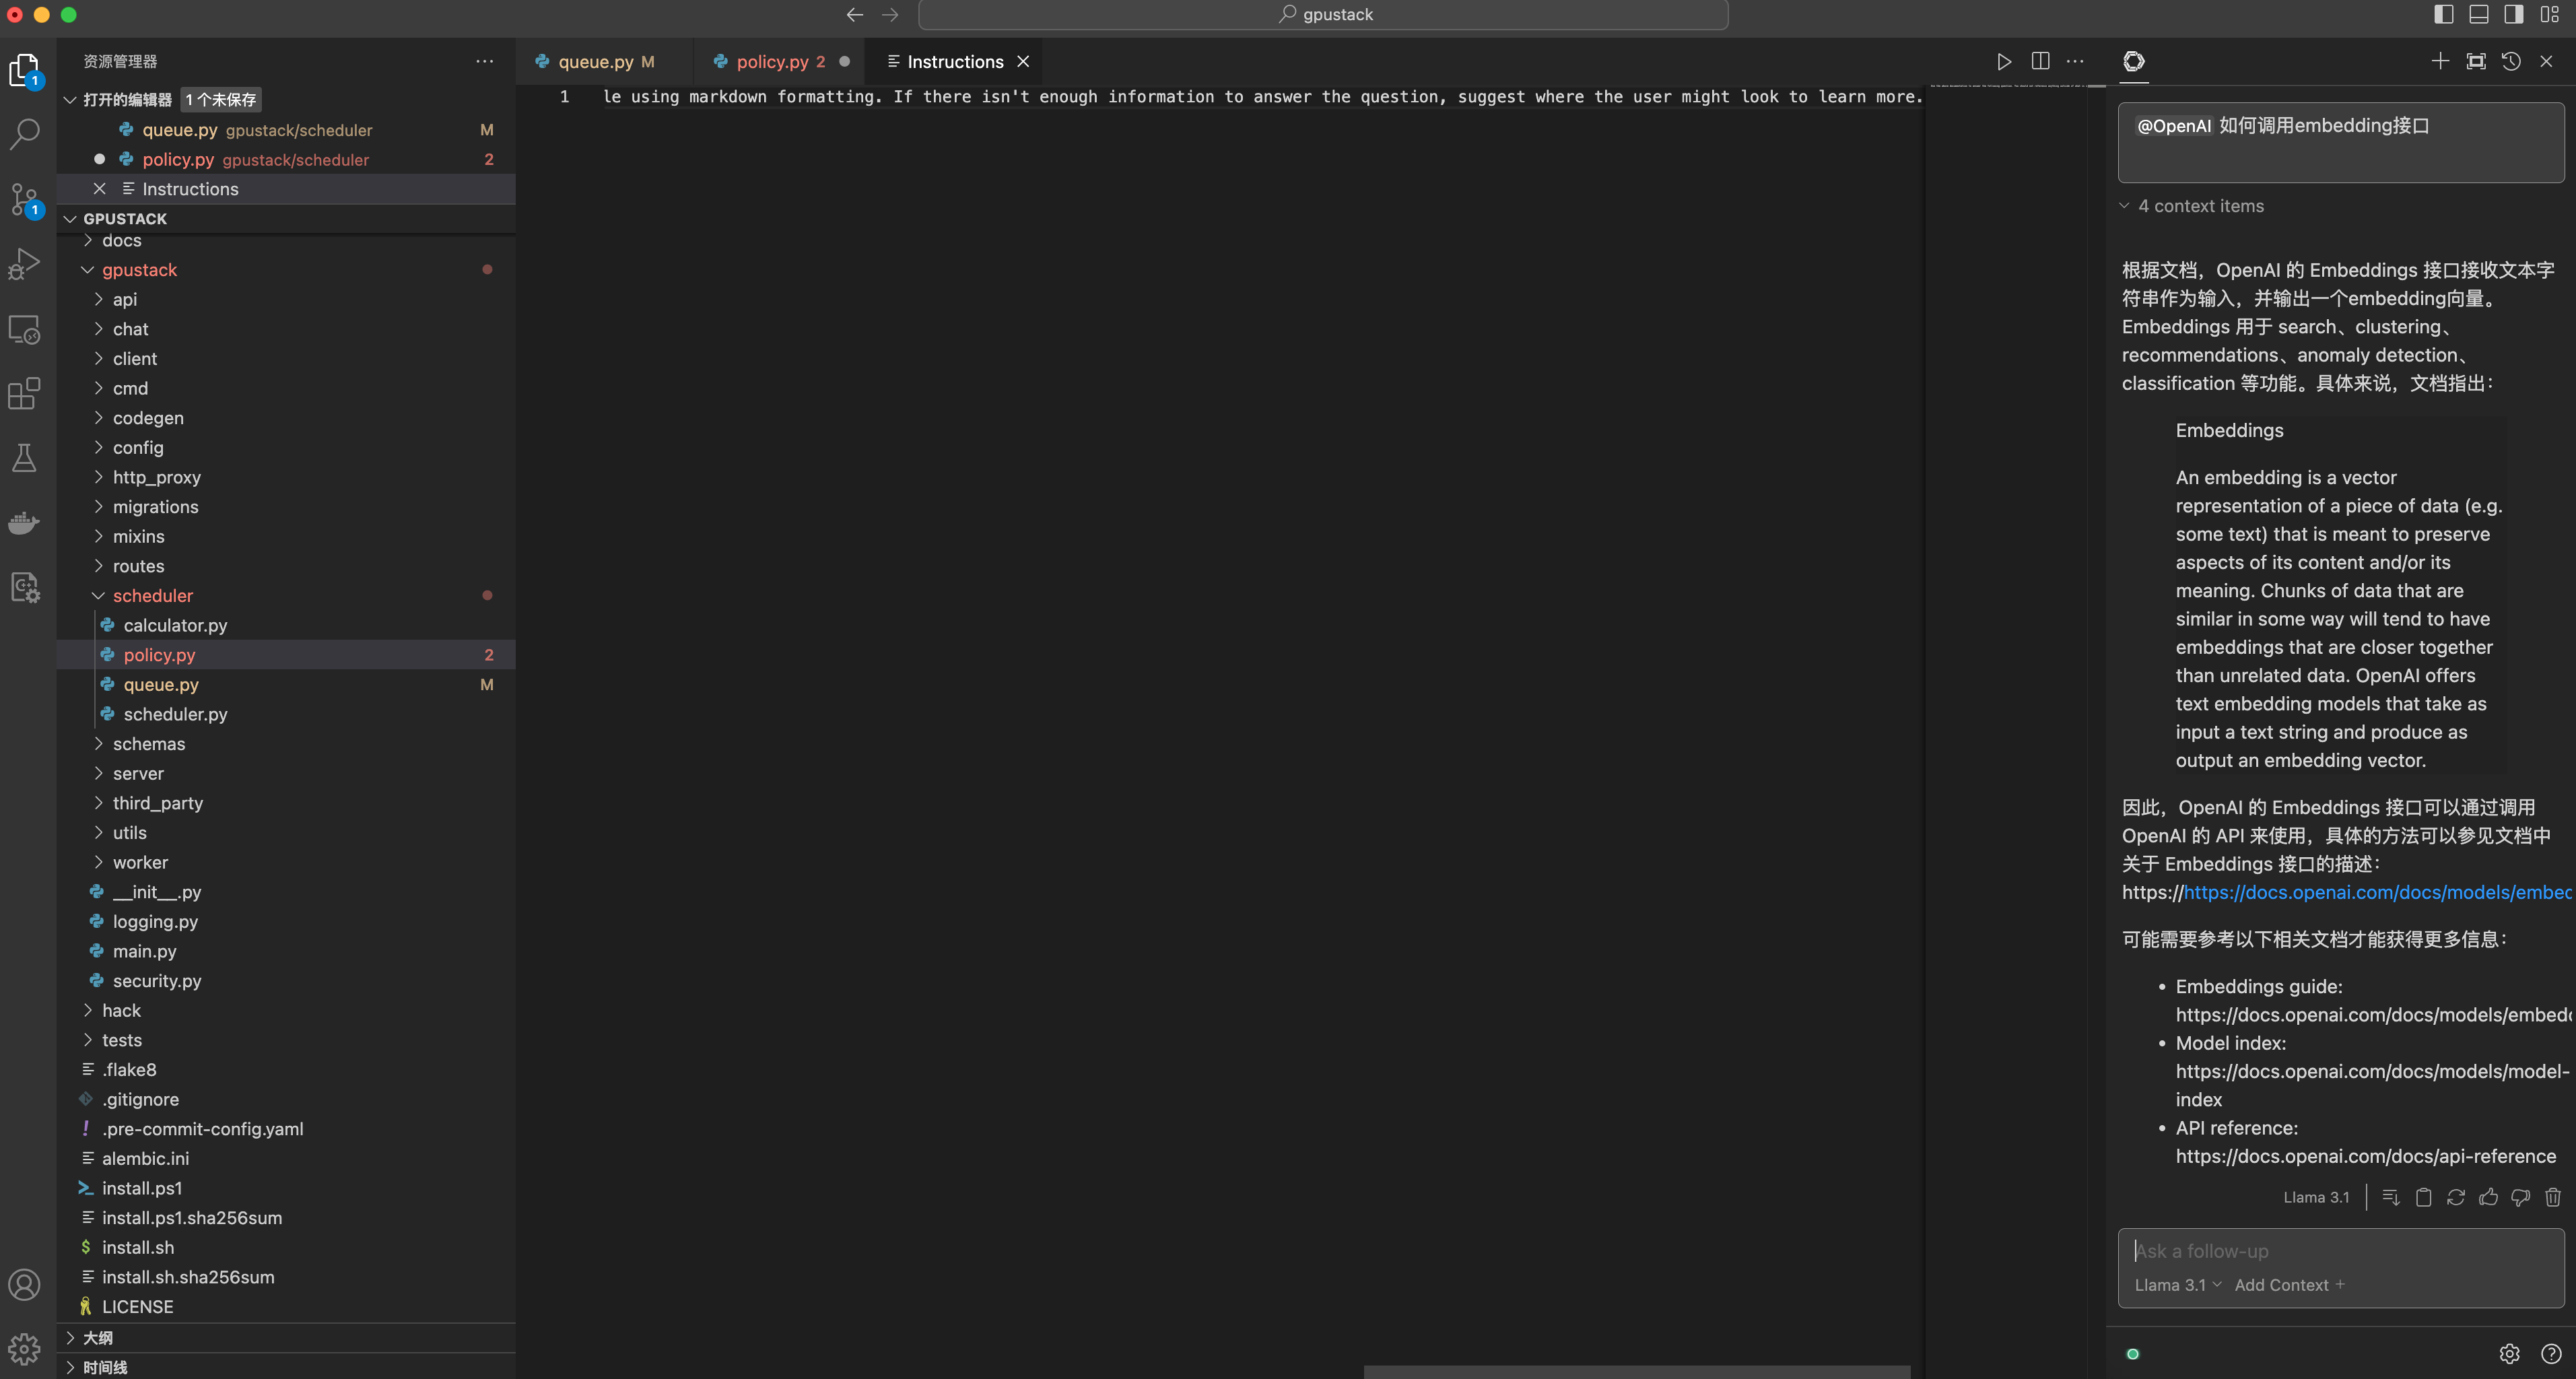This screenshot has width=2576, height=1379.
Task: Open the Docker view icon
Action: [x=24, y=522]
